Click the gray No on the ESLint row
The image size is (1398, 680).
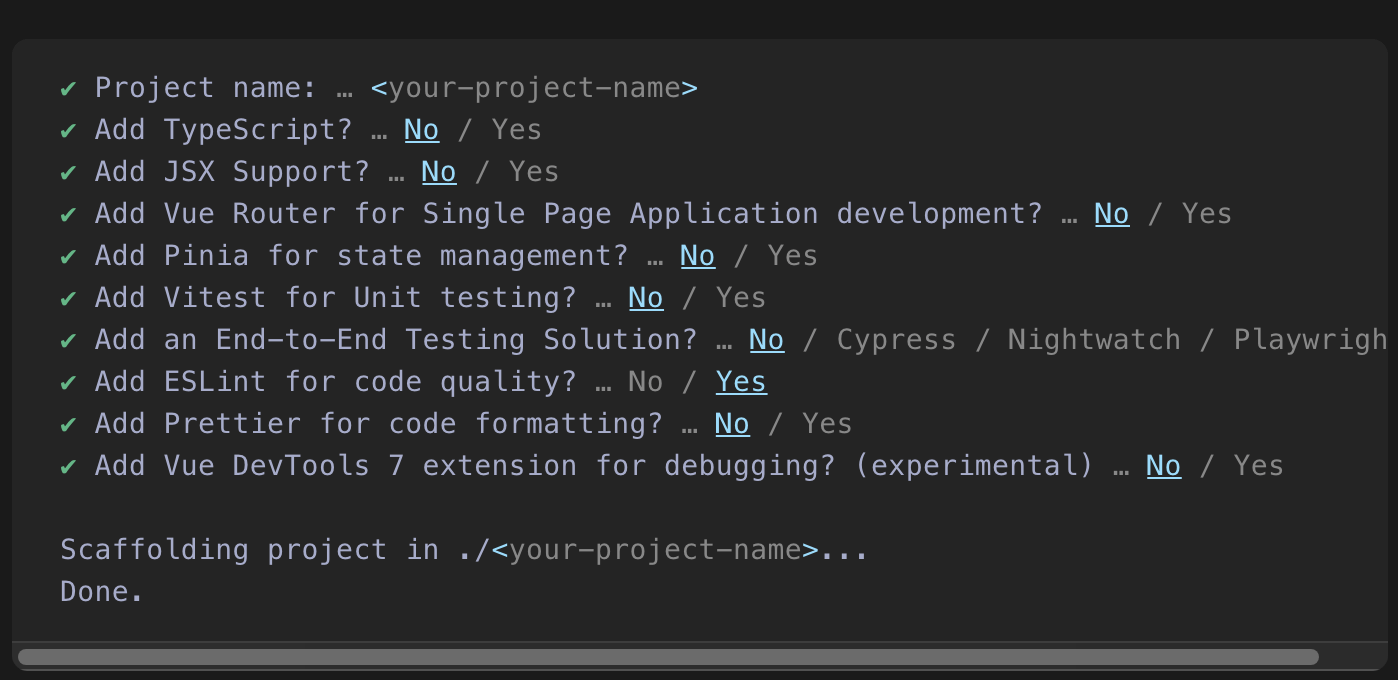click(x=646, y=382)
